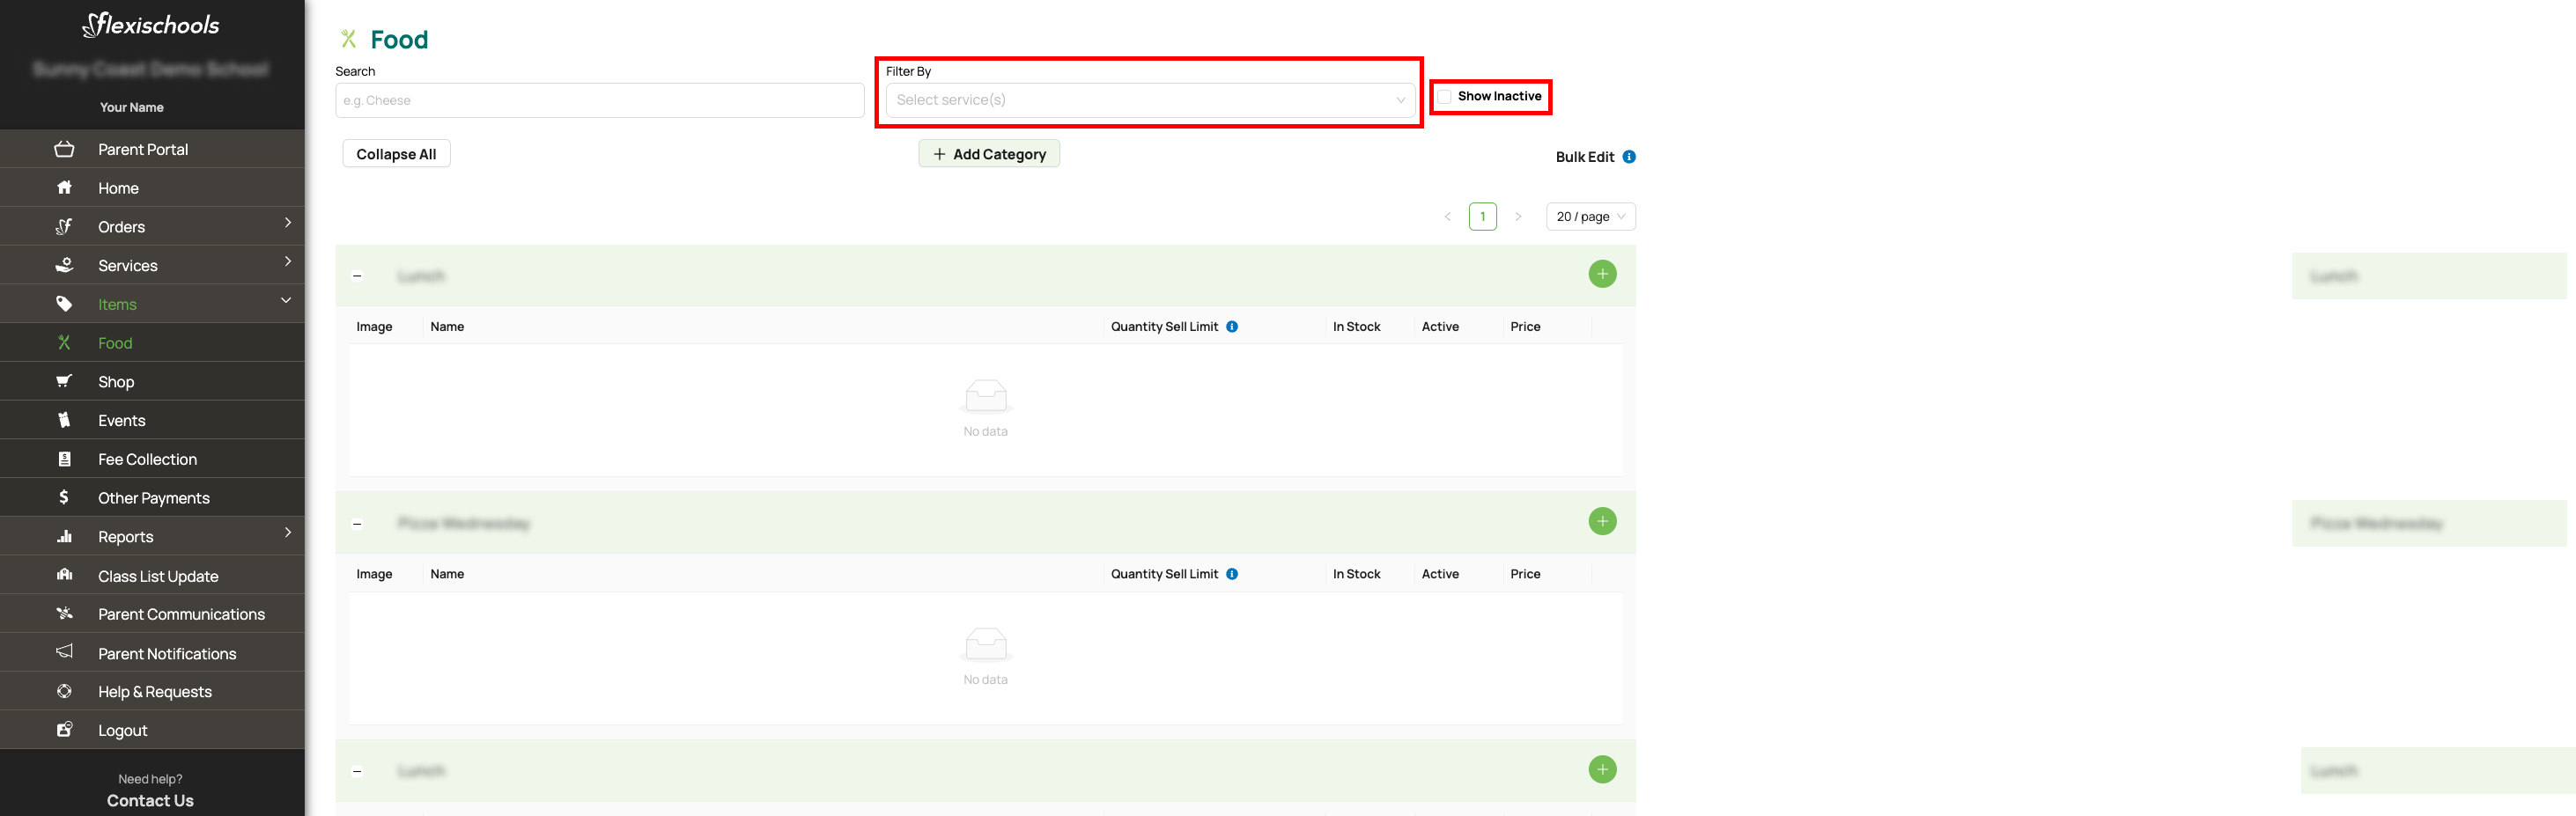Follow the Contact Us link
This screenshot has height=816, width=2576.
150,800
